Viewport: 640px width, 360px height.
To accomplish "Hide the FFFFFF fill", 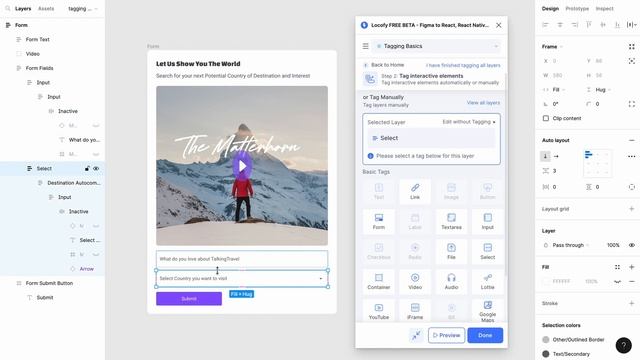I will [617, 282].
